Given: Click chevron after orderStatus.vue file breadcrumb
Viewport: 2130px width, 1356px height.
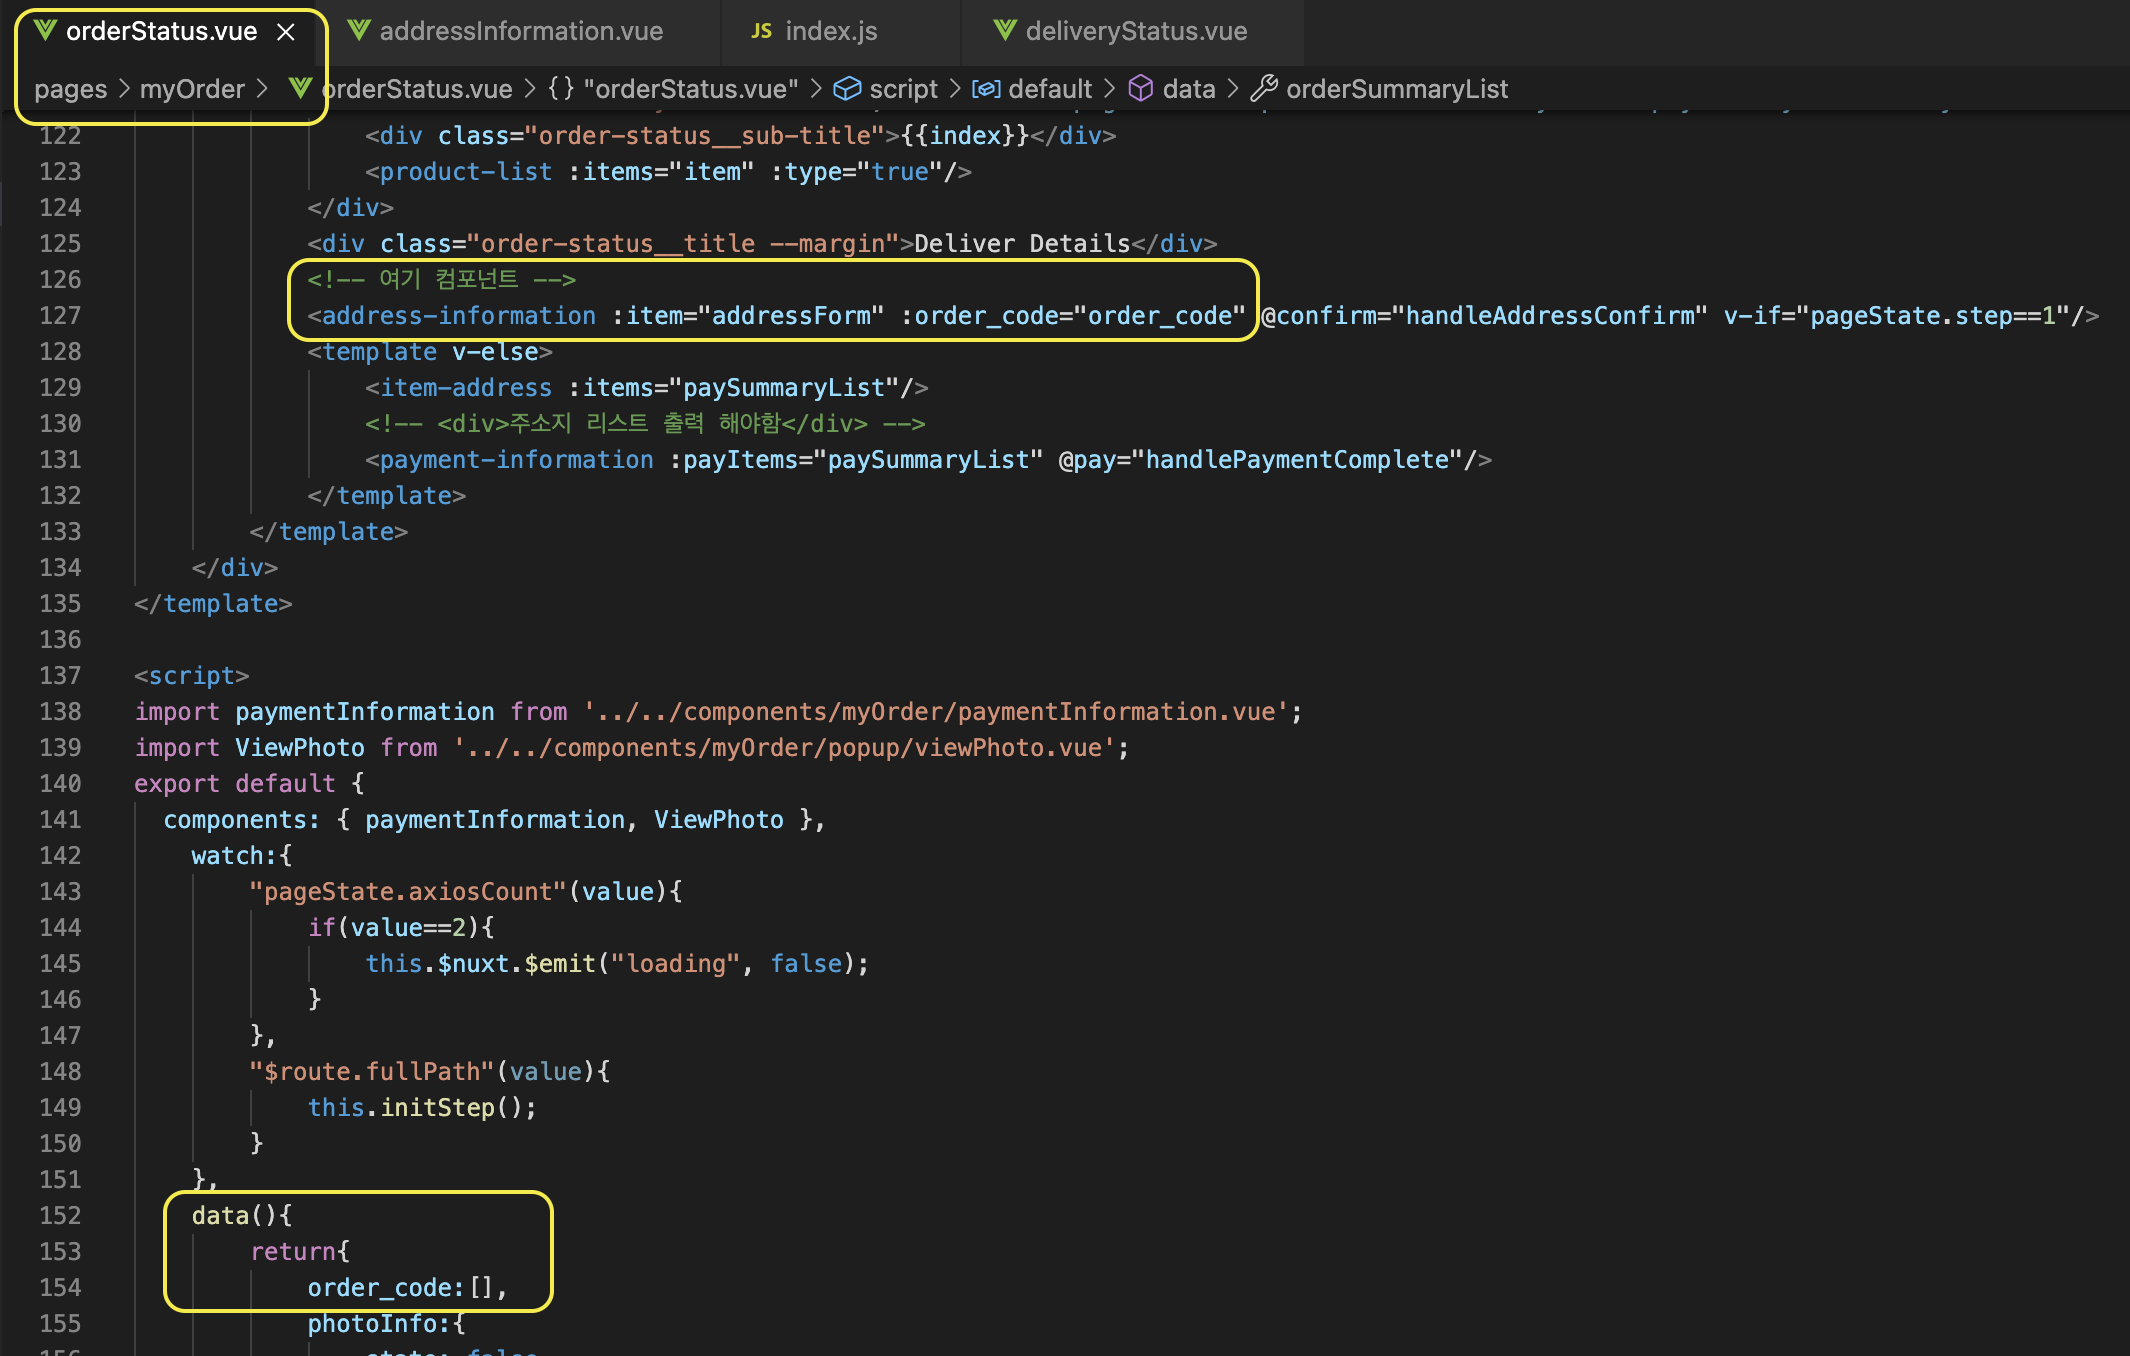Looking at the screenshot, I should click(x=529, y=89).
